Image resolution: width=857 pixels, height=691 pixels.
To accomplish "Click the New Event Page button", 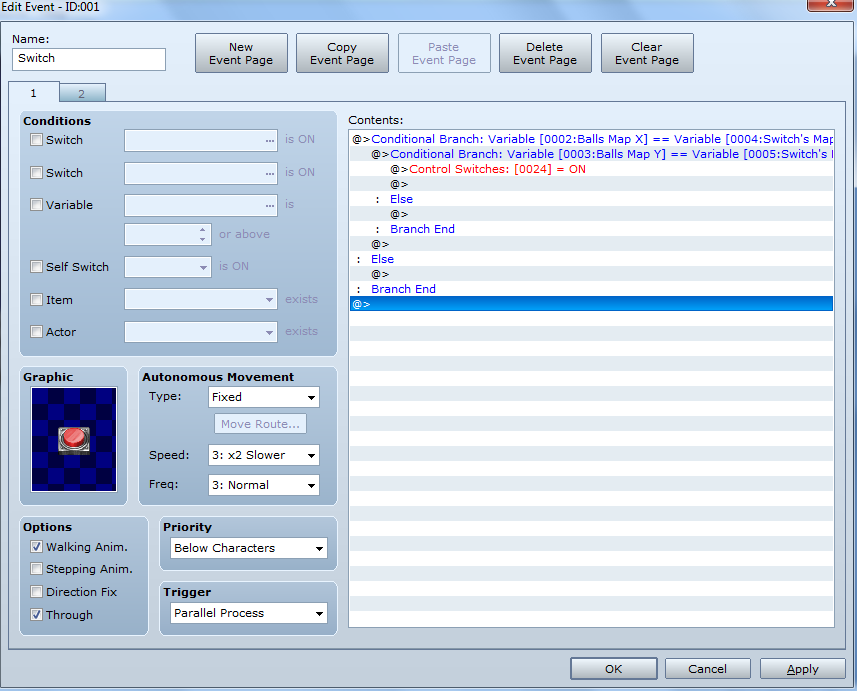I will (241, 54).
